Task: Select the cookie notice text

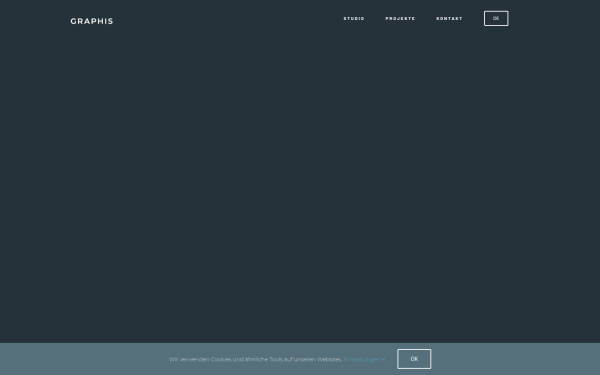Action: pos(255,359)
